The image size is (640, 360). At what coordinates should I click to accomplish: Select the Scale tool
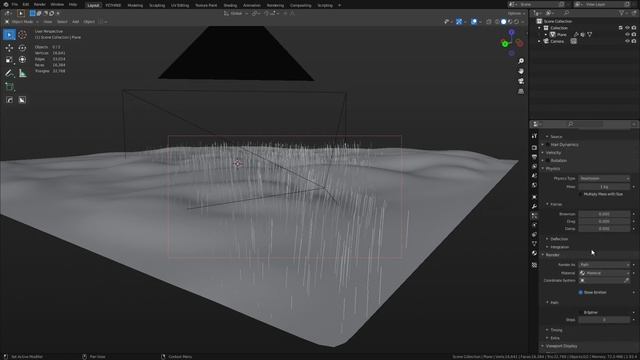(x=9, y=60)
